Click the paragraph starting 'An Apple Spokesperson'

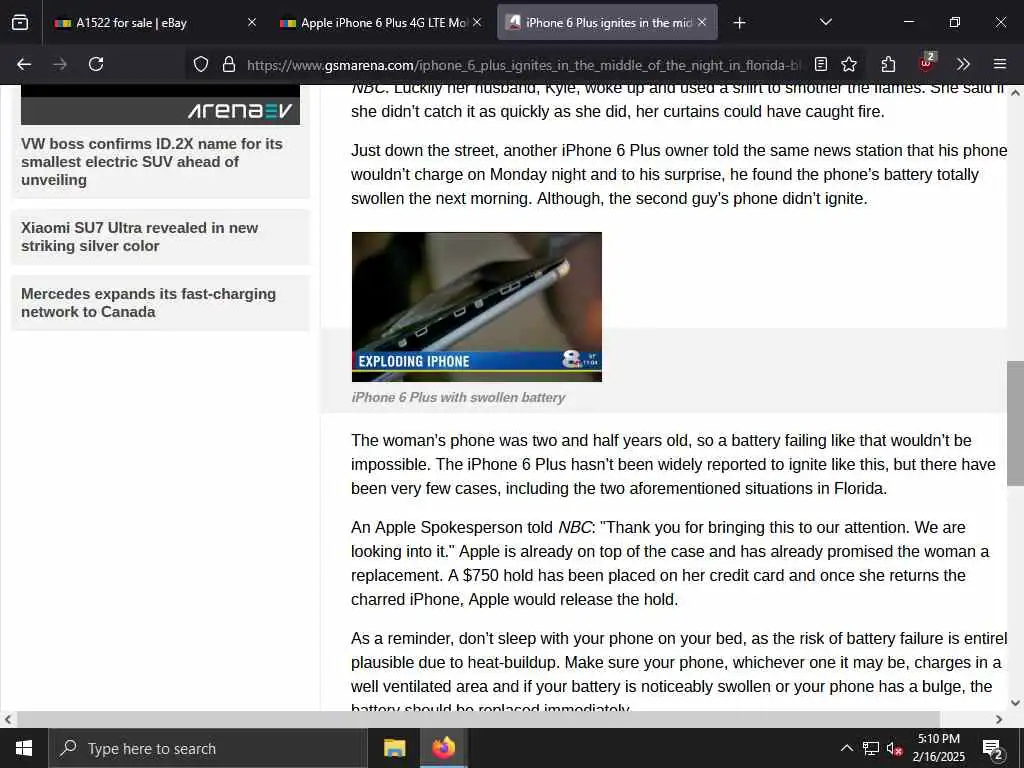(x=671, y=563)
